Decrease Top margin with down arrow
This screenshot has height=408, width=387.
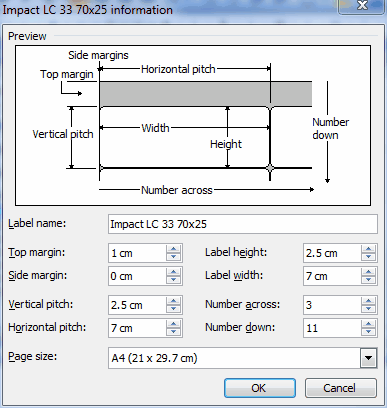pos(173,257)
